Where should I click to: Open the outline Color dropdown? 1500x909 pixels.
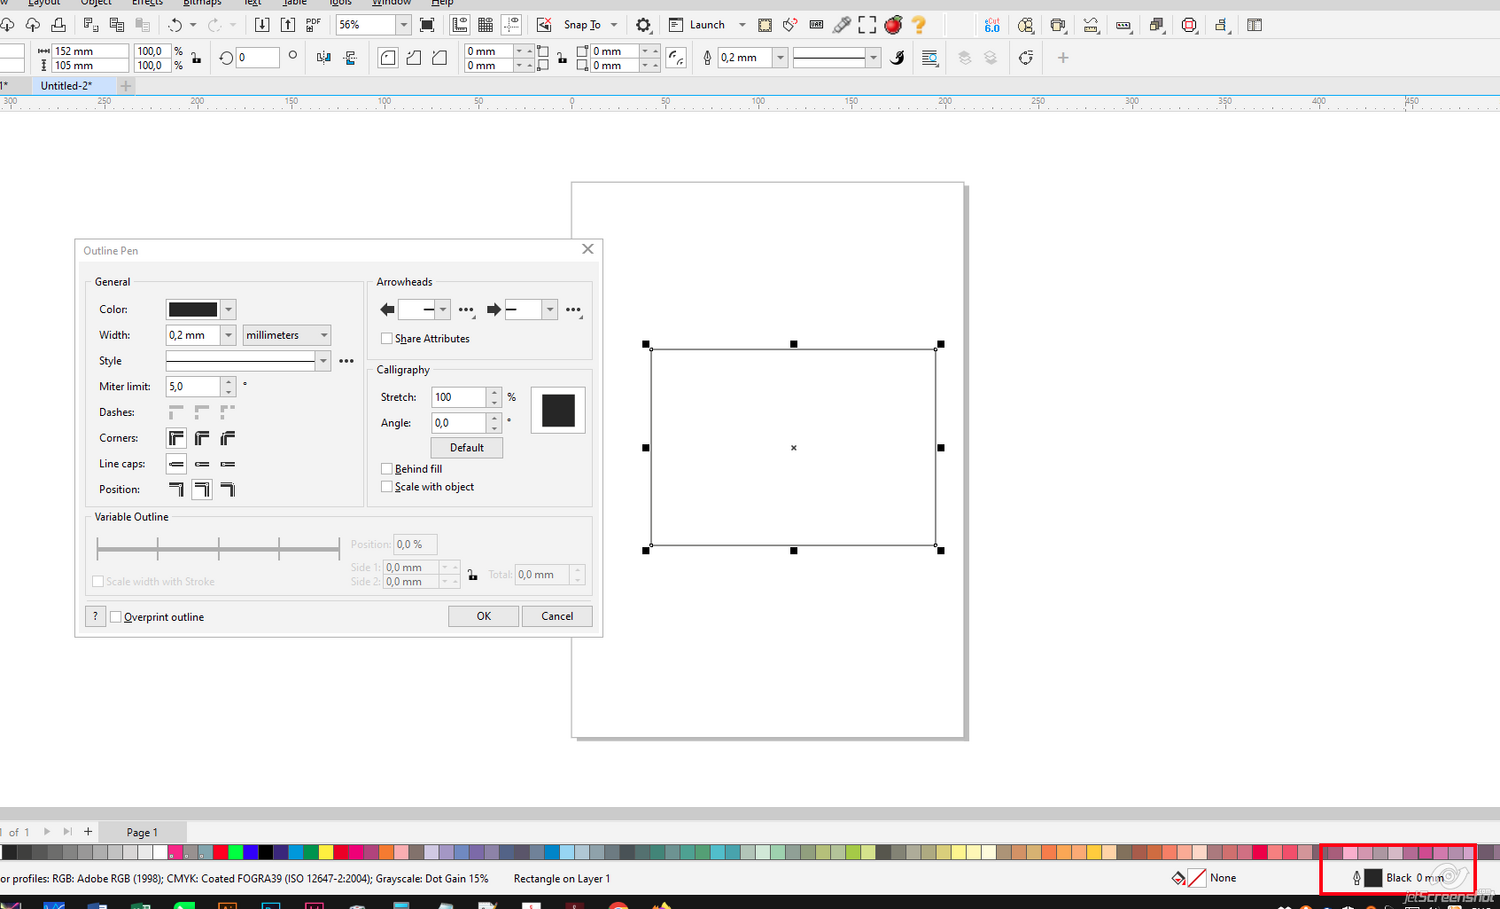click(x=229, y=310)
